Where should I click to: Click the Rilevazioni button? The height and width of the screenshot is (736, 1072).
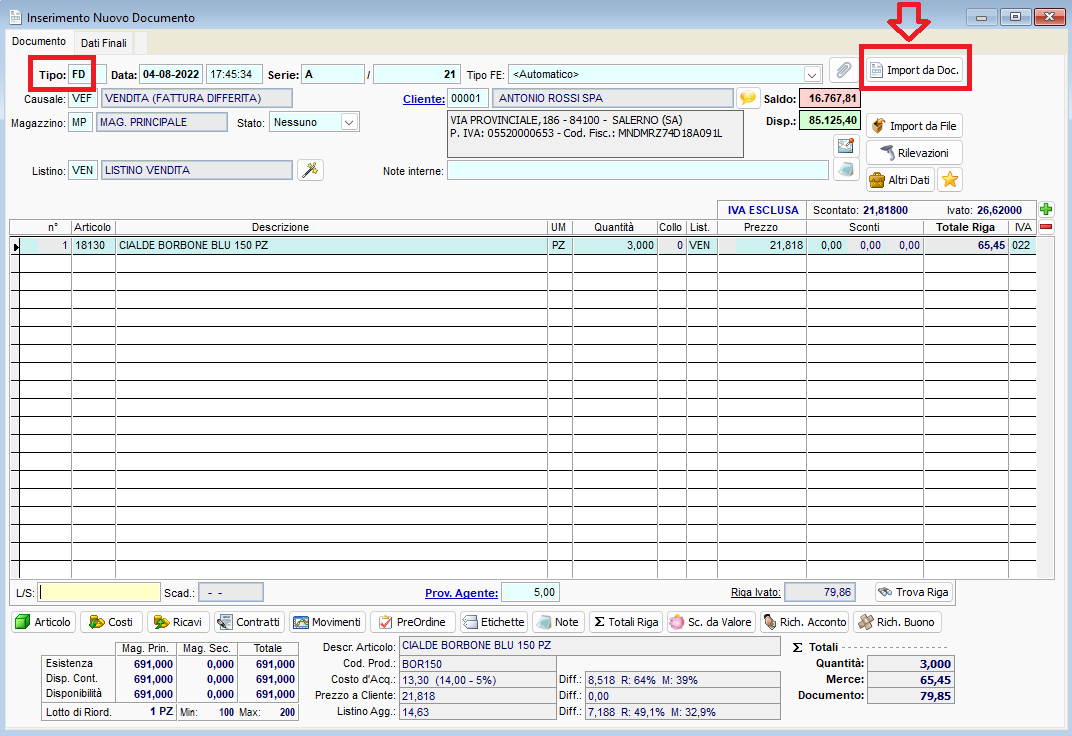tap(914, 153)
